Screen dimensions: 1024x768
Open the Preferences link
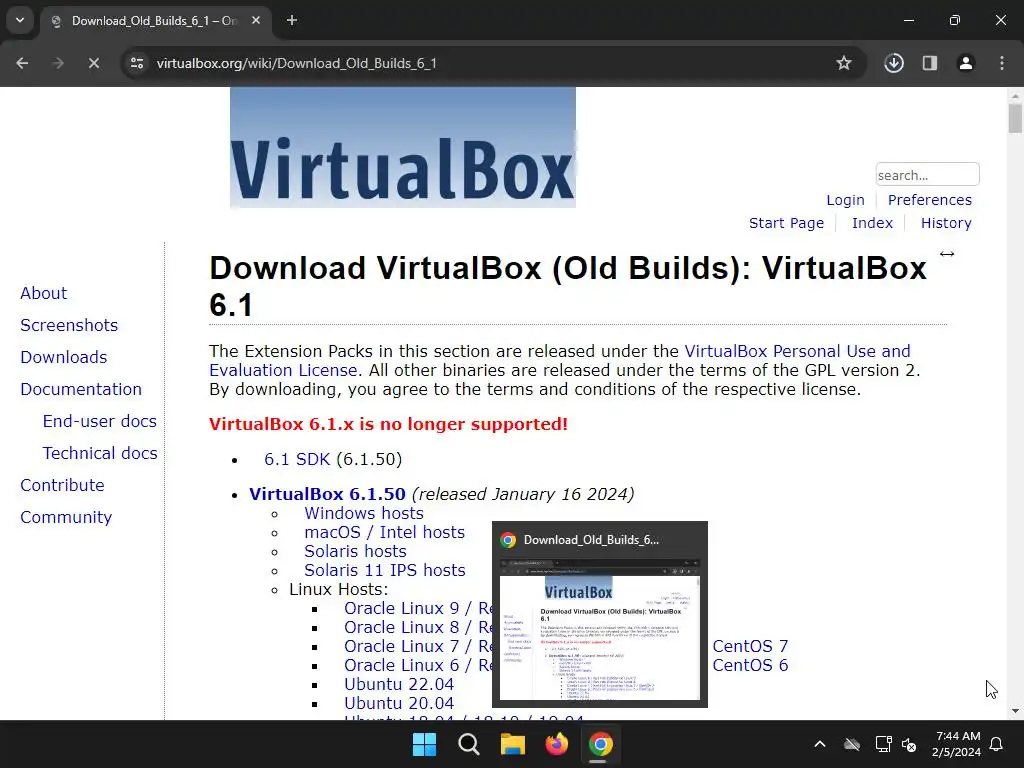tap(929, 200)
